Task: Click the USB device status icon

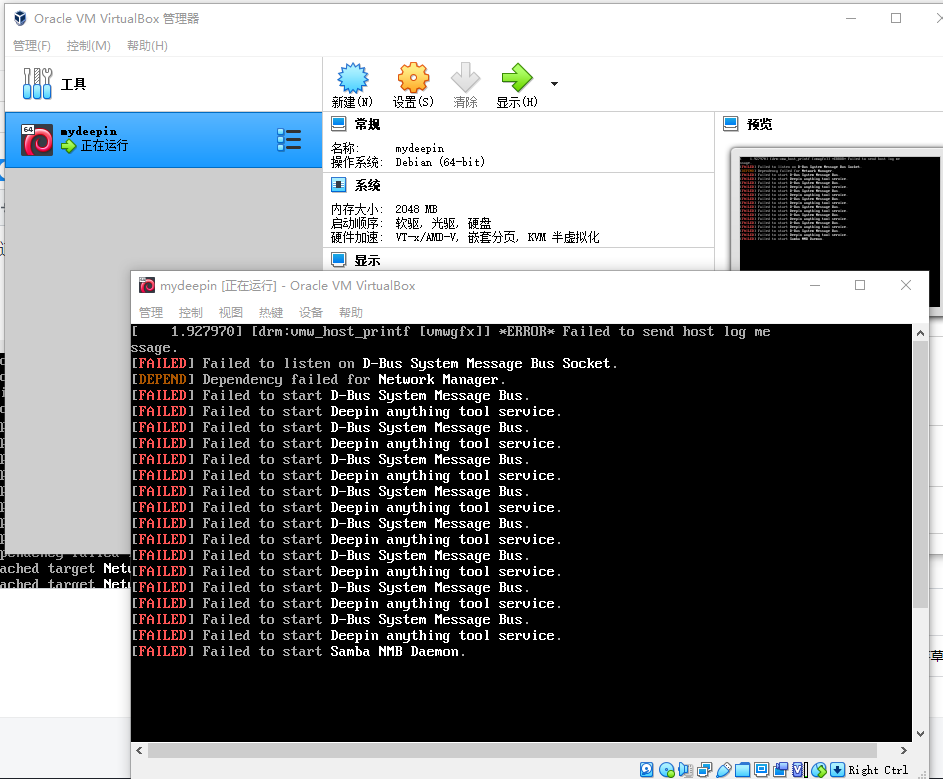Action: pos(725,769)
